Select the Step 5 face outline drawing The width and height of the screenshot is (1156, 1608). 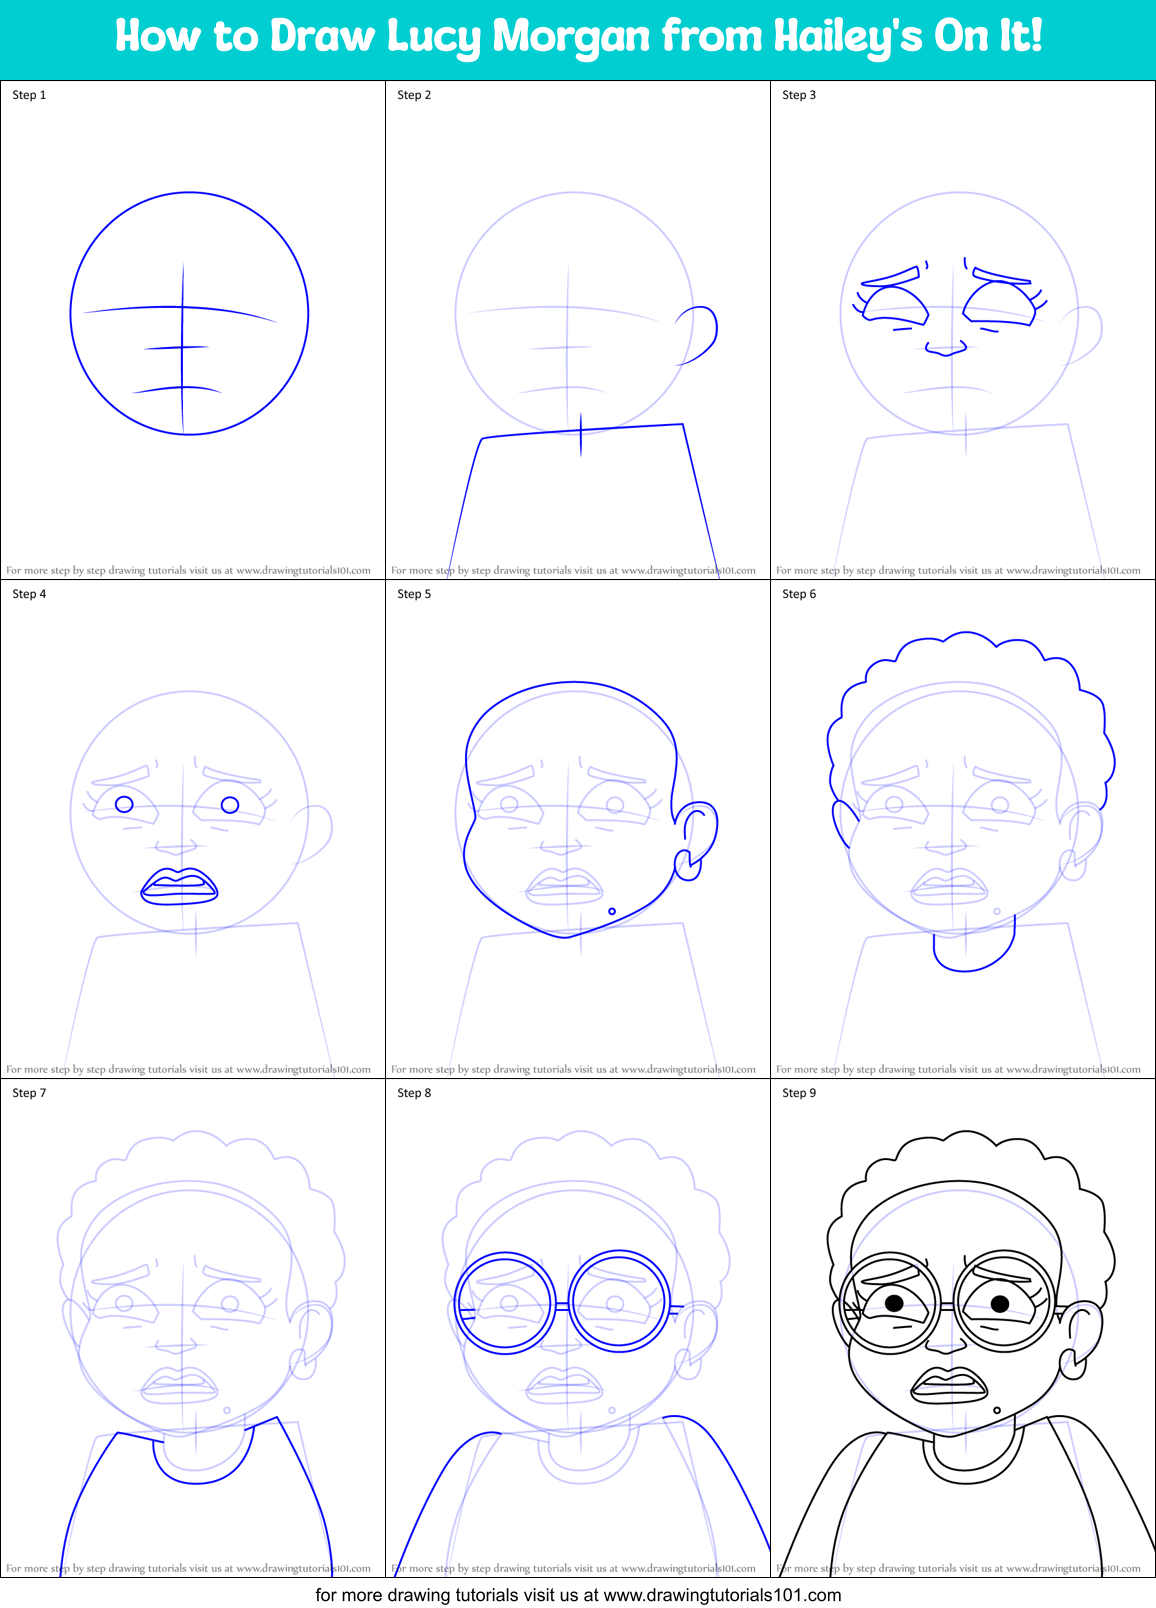click(590, 810)
